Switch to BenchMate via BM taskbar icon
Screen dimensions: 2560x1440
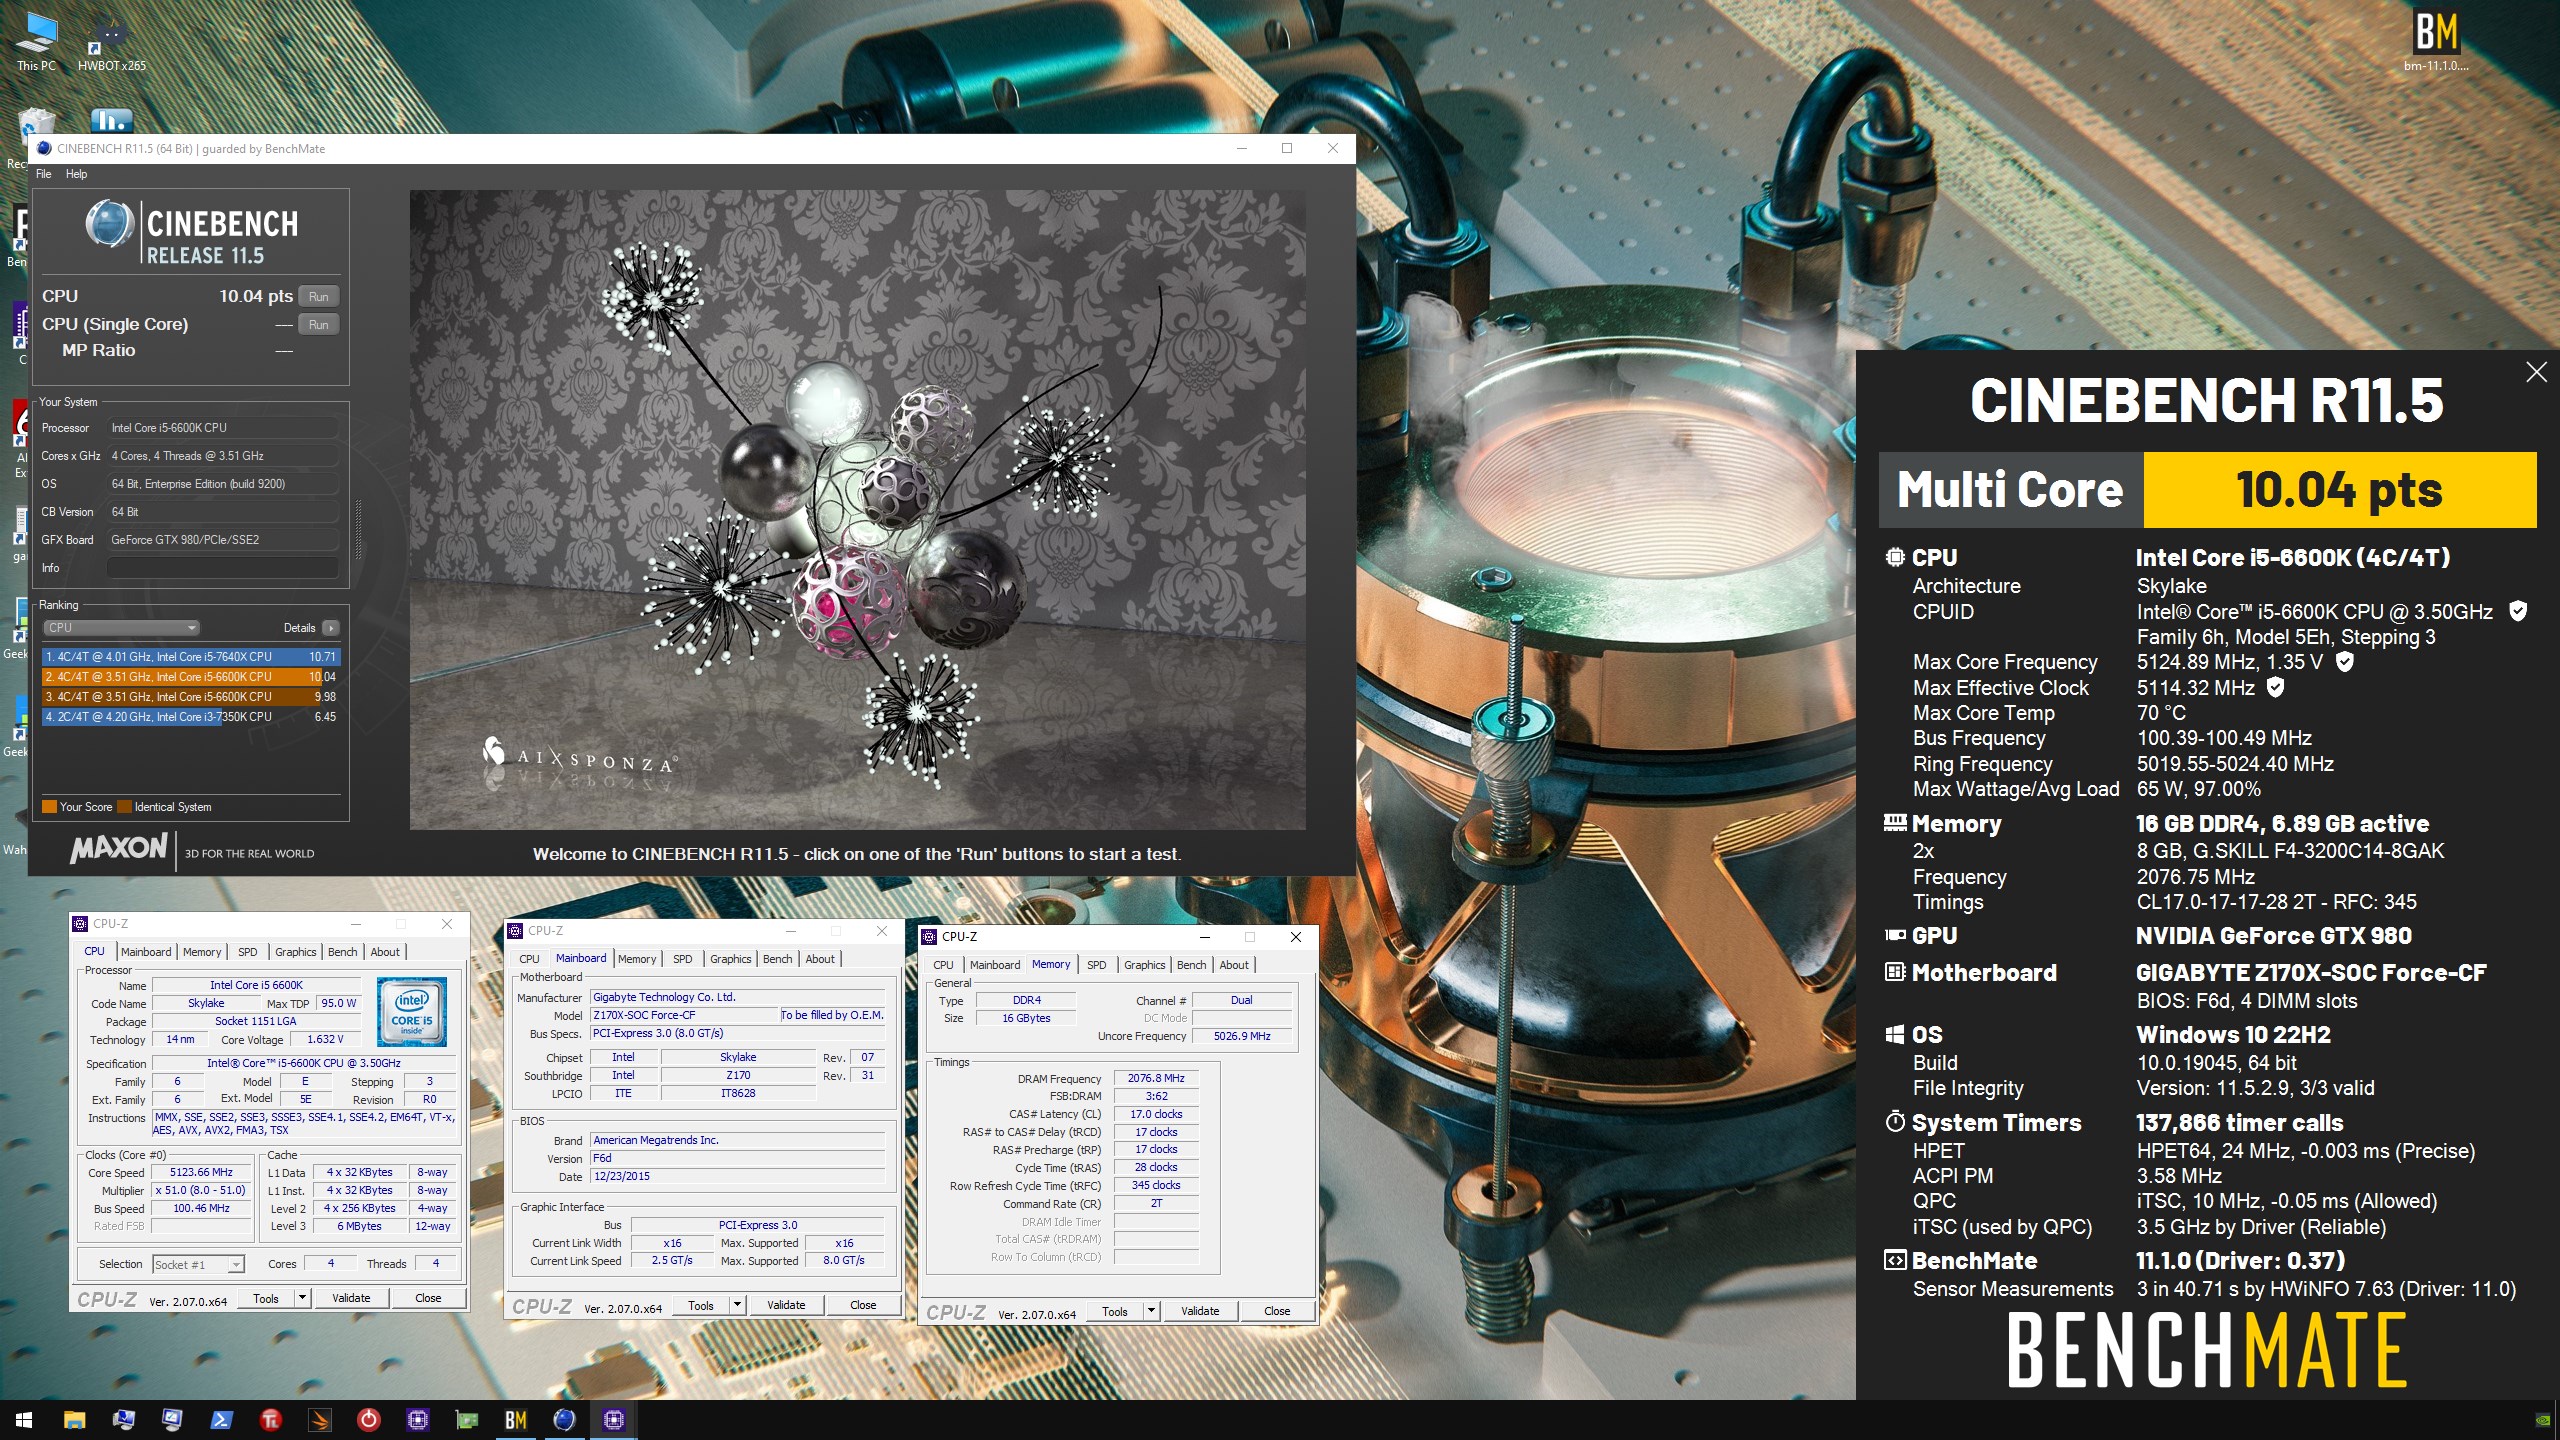pos(515,1420)
